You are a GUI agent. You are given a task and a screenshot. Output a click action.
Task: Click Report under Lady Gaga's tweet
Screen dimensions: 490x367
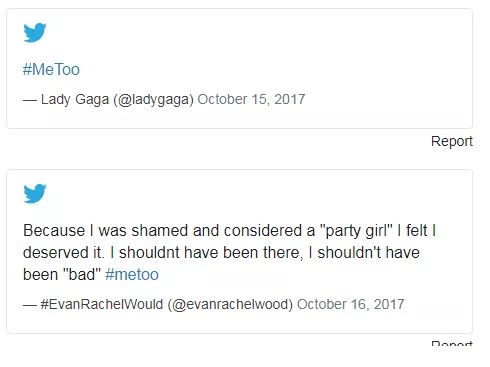pos(452,141)
